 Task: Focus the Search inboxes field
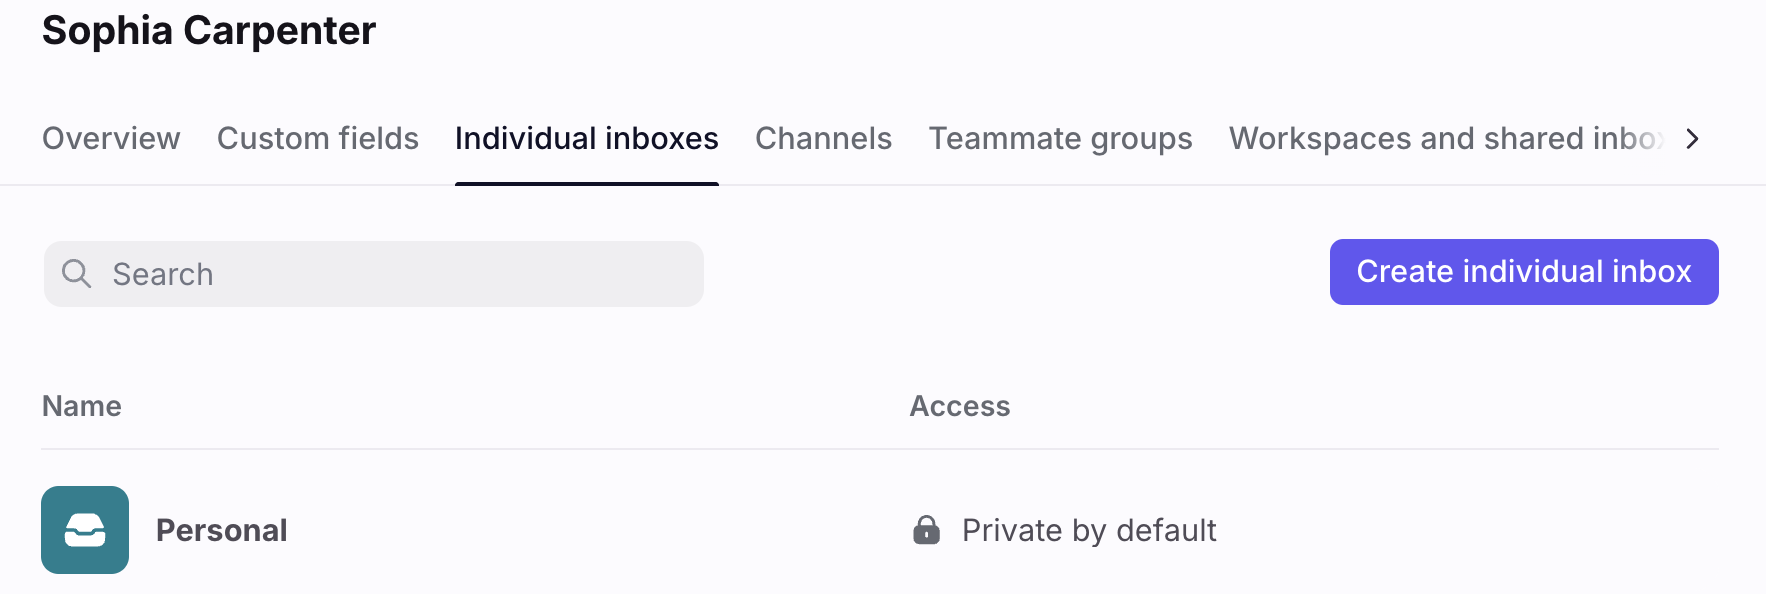click(x=374, y=274)
